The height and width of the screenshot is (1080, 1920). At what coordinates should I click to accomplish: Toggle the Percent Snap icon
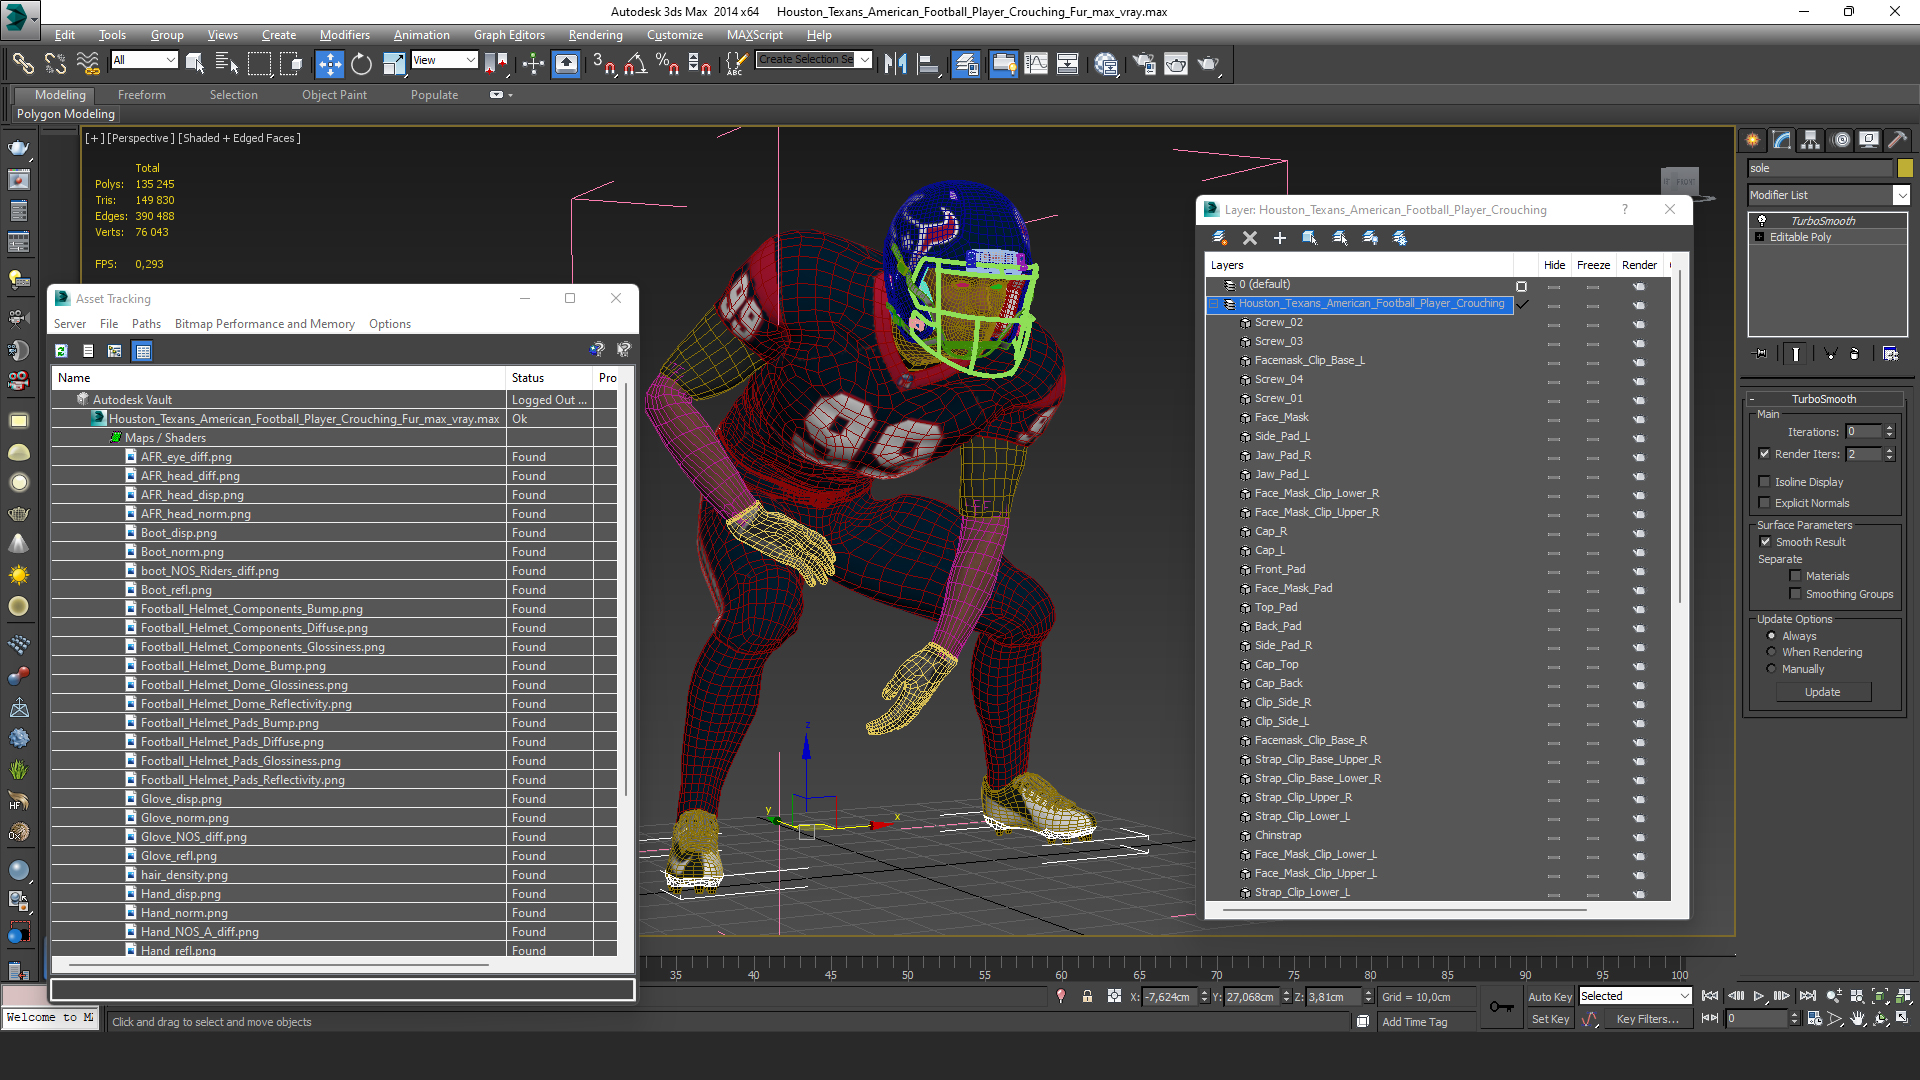[x=667, y=64]
